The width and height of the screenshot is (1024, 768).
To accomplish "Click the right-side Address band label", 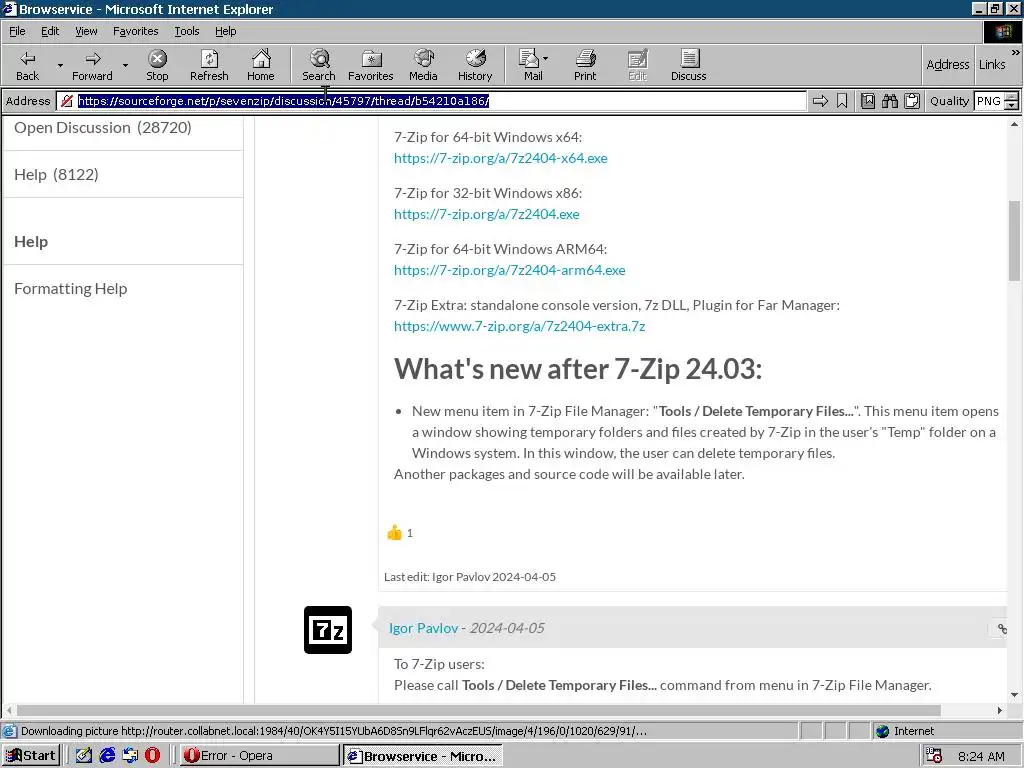I will pyautogui.click(x=948, y=65).
